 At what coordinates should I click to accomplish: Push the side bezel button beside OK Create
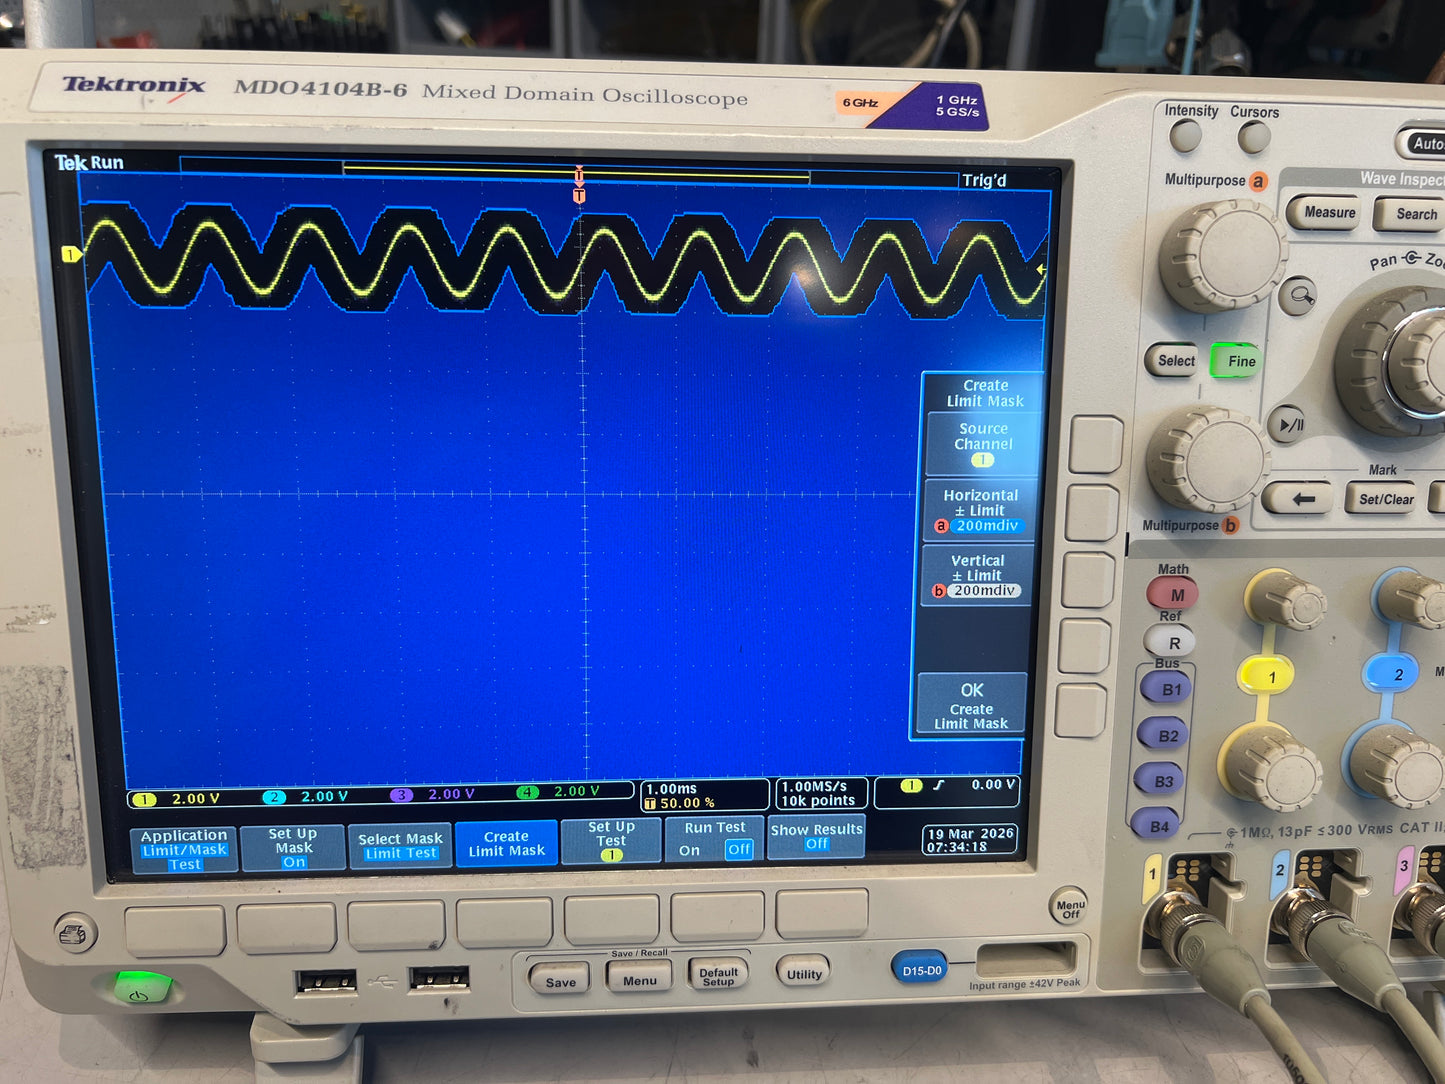1080,711
